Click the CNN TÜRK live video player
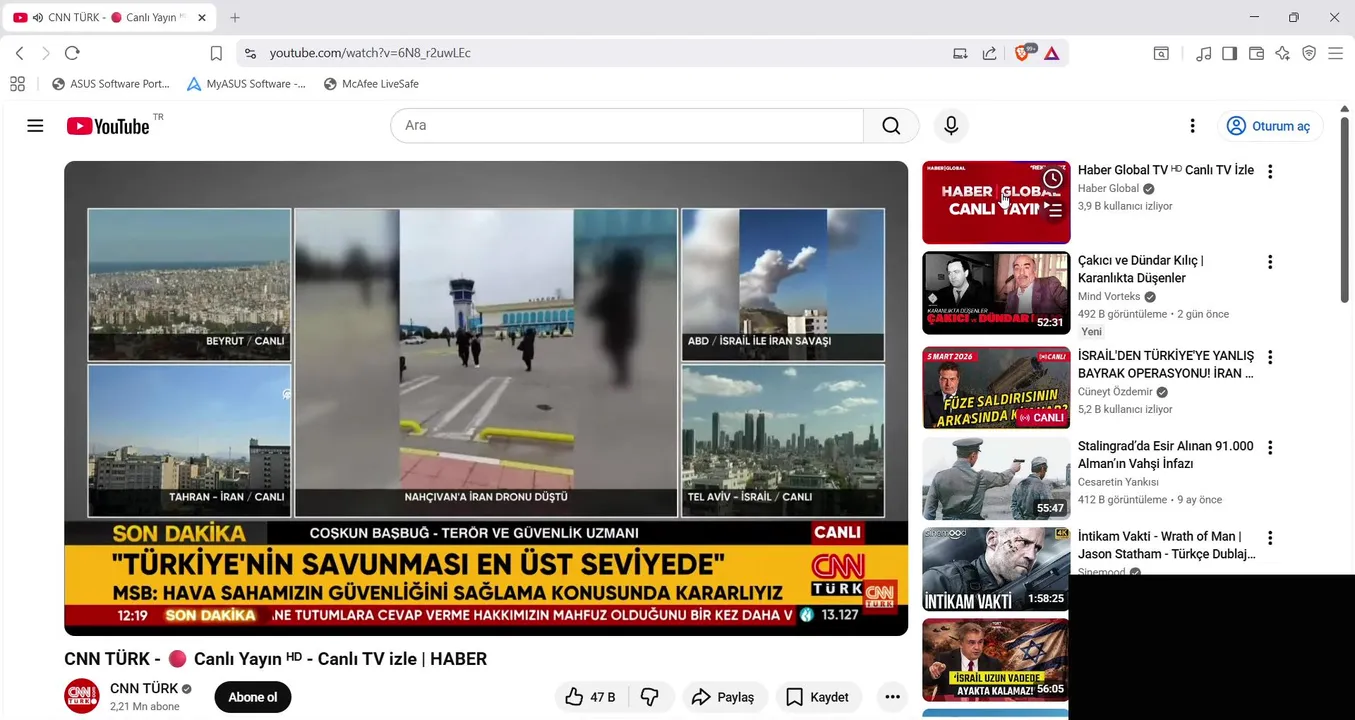Viewport: 1355px width, 720px height. pyautogui.click(x=486, y=398)
